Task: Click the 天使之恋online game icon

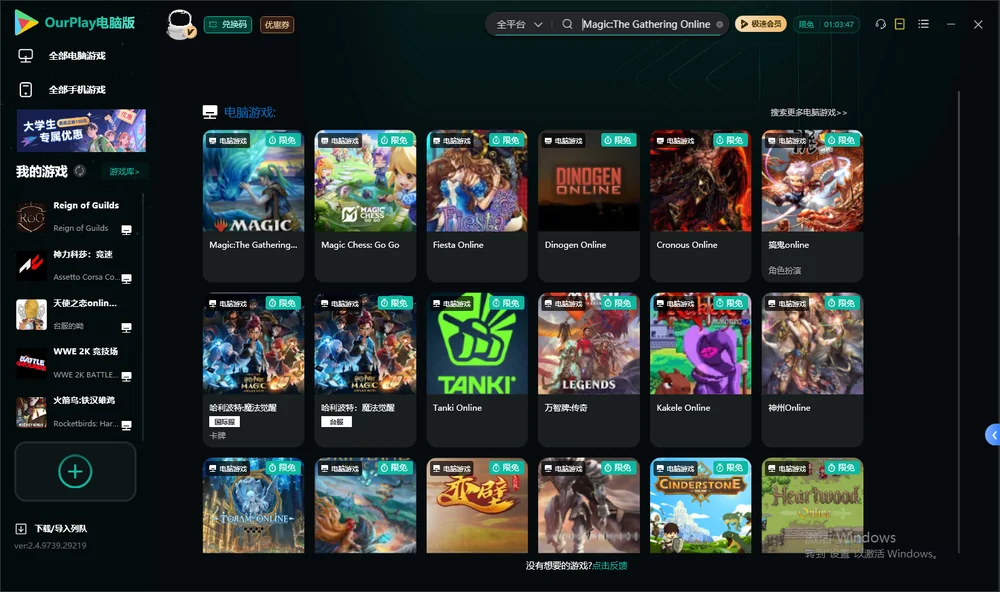Action: (31, 314)
